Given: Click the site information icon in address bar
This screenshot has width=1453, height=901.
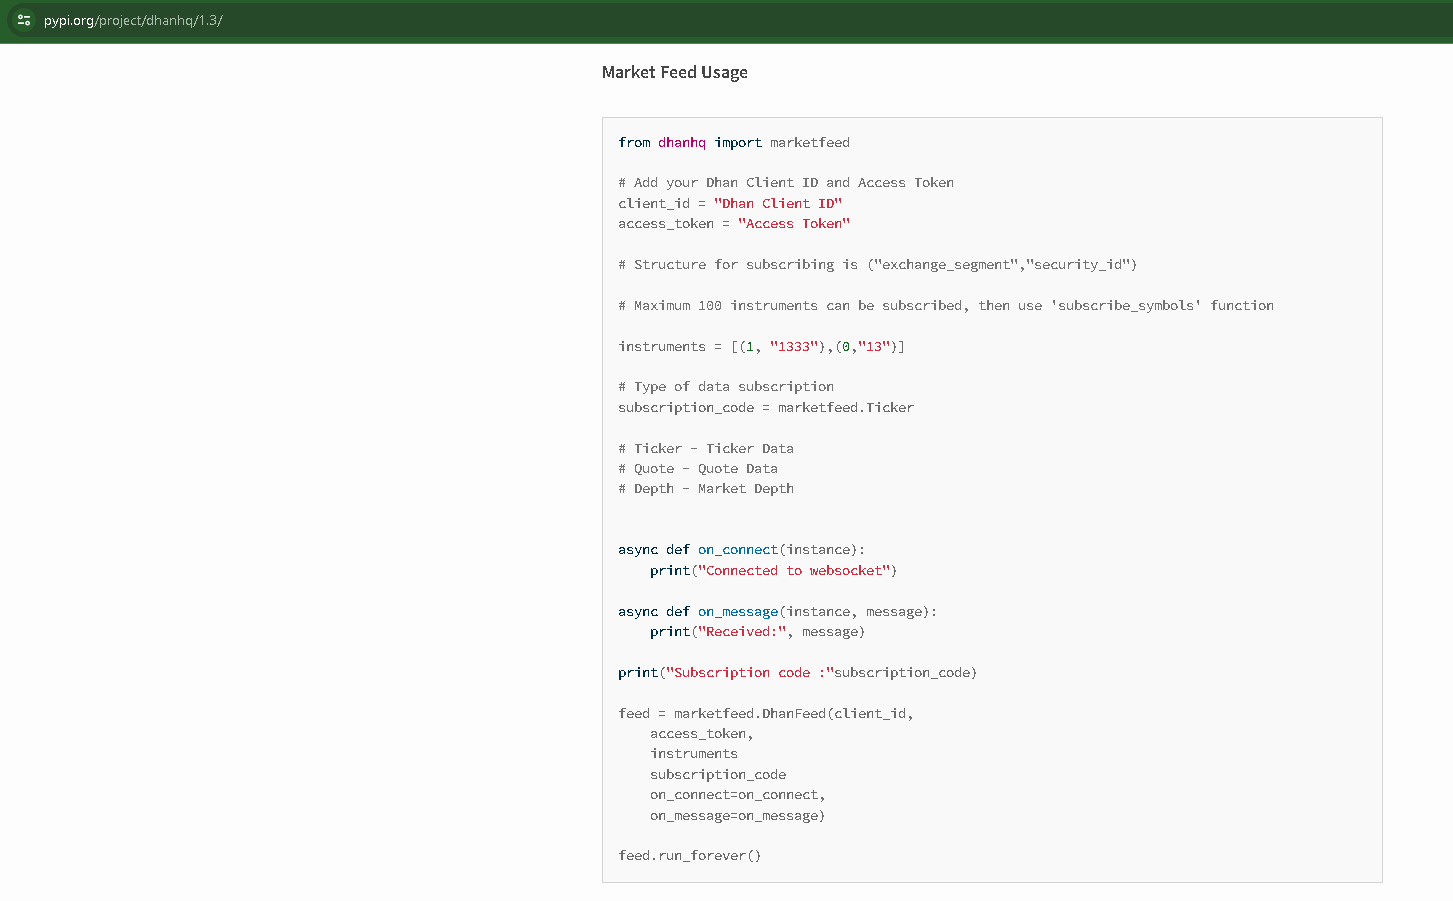Looking at the screenshot, I should coord(24,20).
